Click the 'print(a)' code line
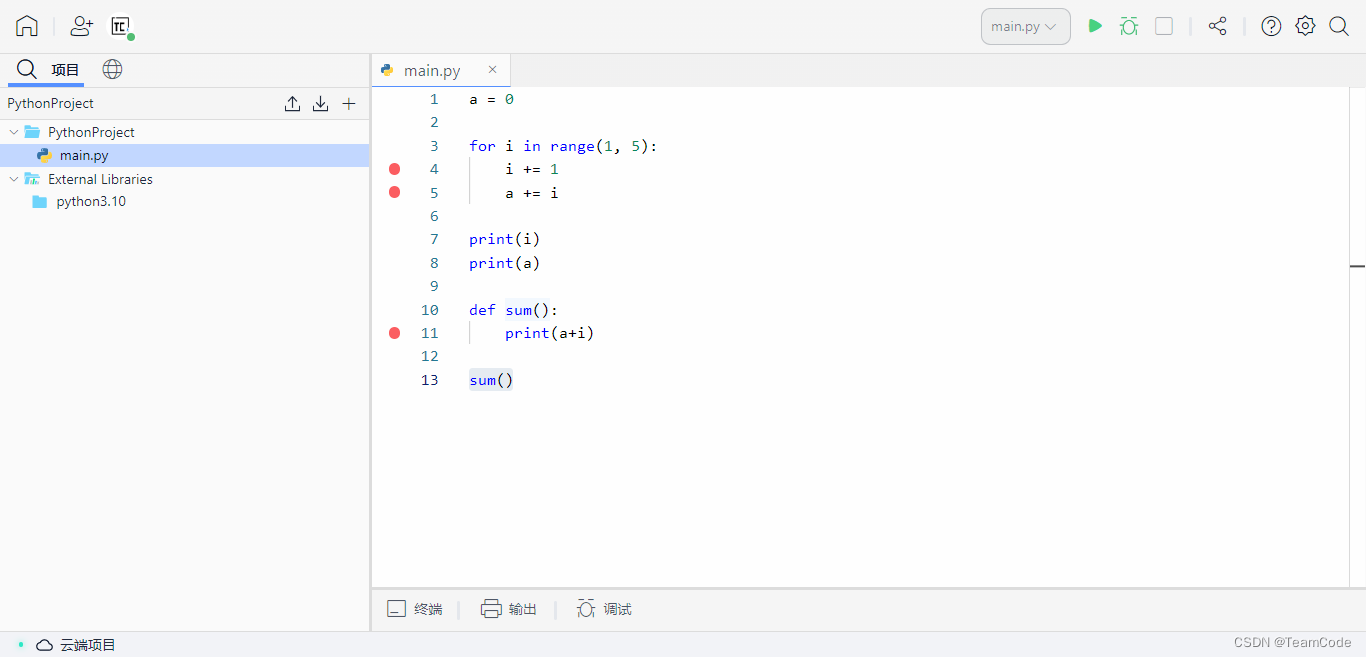Image resolution: width=1366 pixels, height=657 pixels. click(505, 263)
